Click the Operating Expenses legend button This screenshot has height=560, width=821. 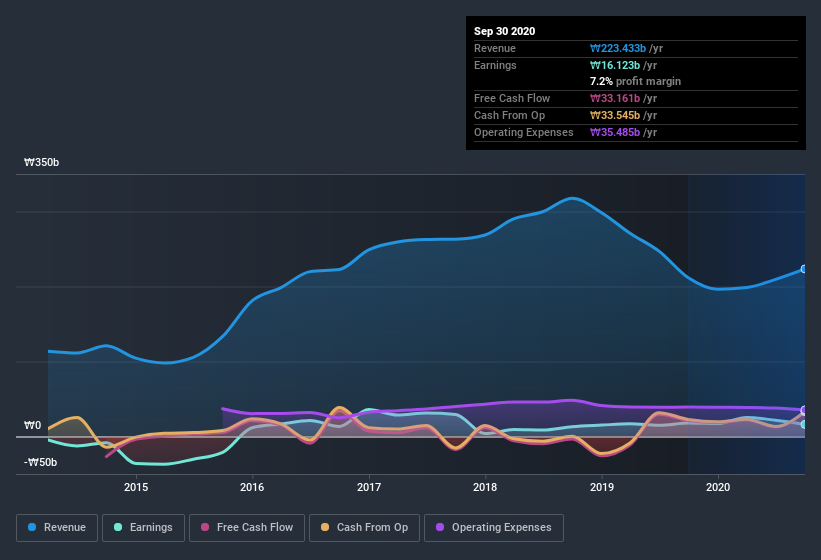tap(494, 527)
